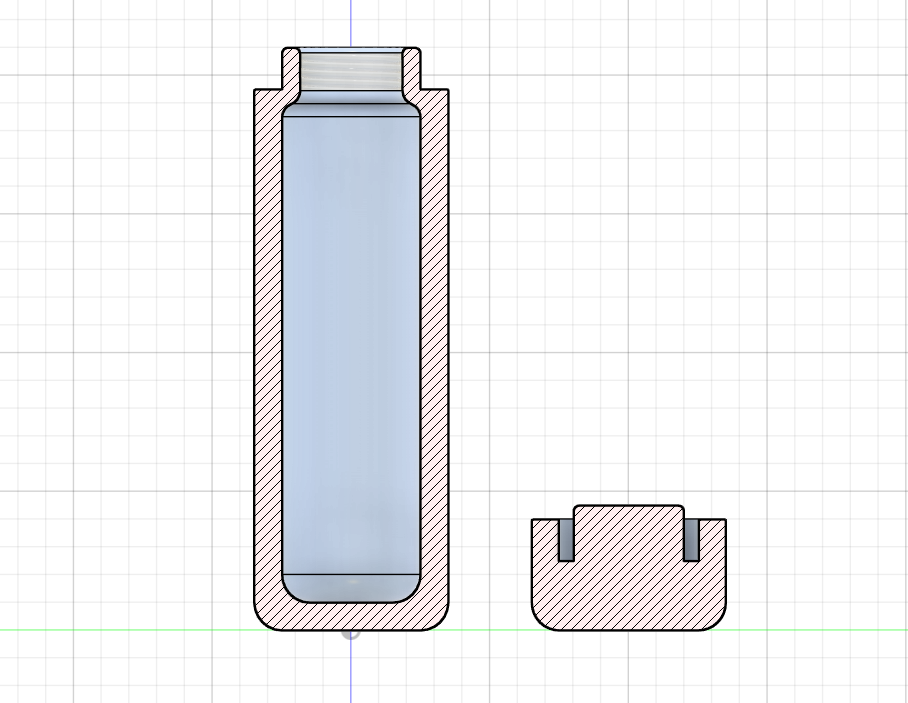Pick the left hatched wall of the bottle neck
908x703 pixels.
[291, 68]
